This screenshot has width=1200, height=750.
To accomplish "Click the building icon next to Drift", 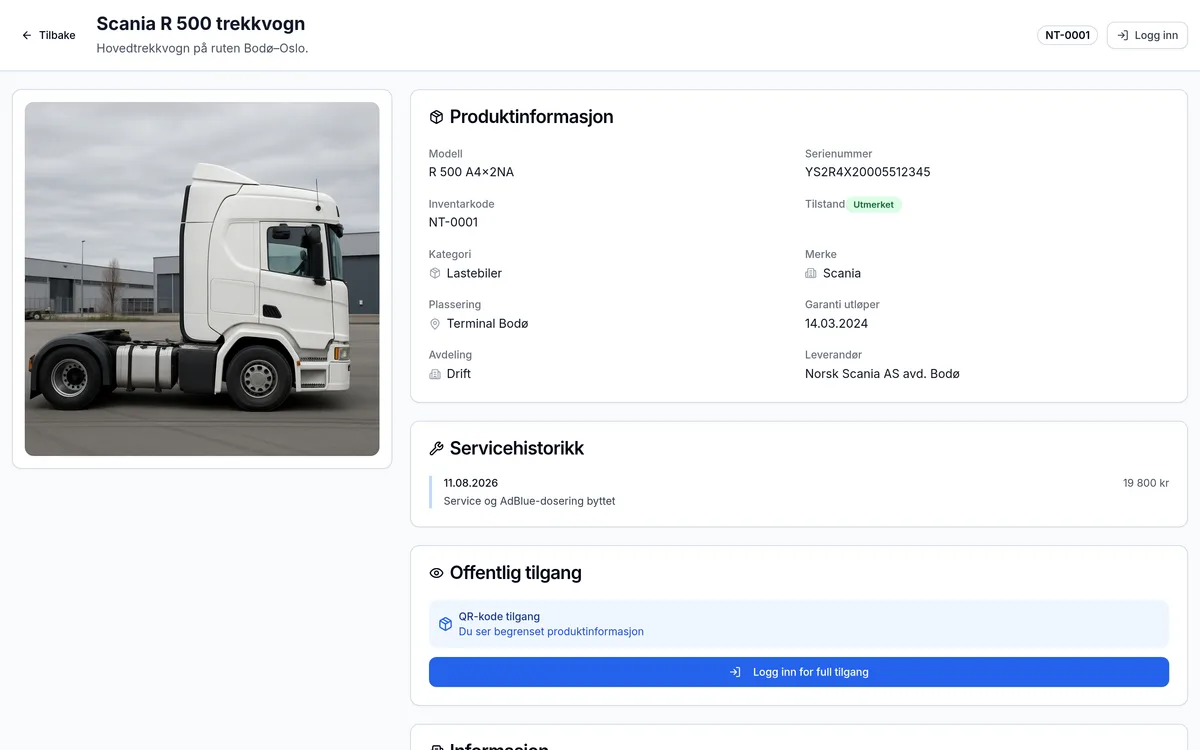I will tap(435, 374).
